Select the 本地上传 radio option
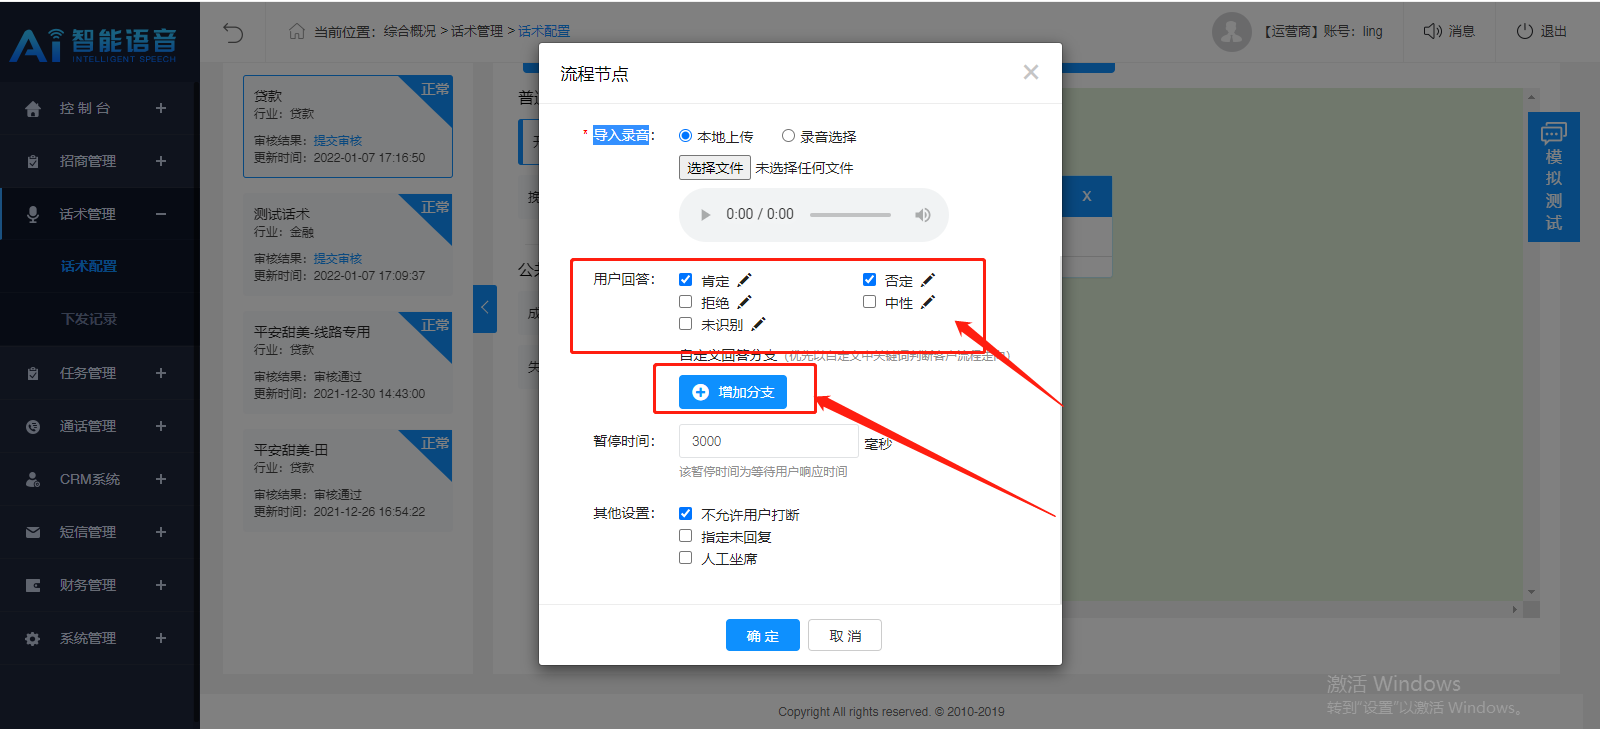Image resolution: width=1600 pixels, height=729 pixels. pos(685,136)
